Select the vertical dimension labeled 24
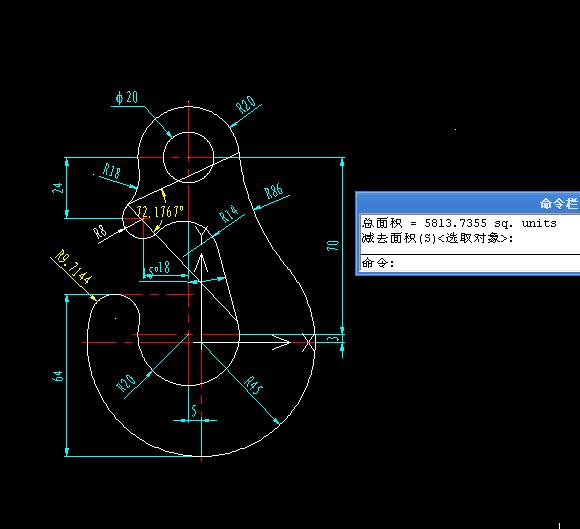This screenshot has width=580, height=529. tap(58, 188)
